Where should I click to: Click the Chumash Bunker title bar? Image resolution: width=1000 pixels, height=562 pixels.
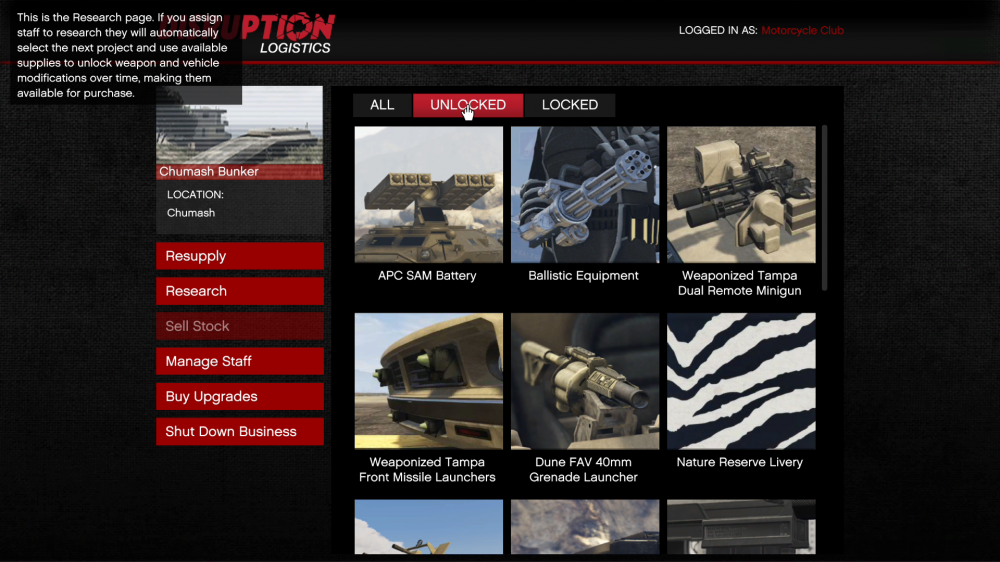point(240,172)
